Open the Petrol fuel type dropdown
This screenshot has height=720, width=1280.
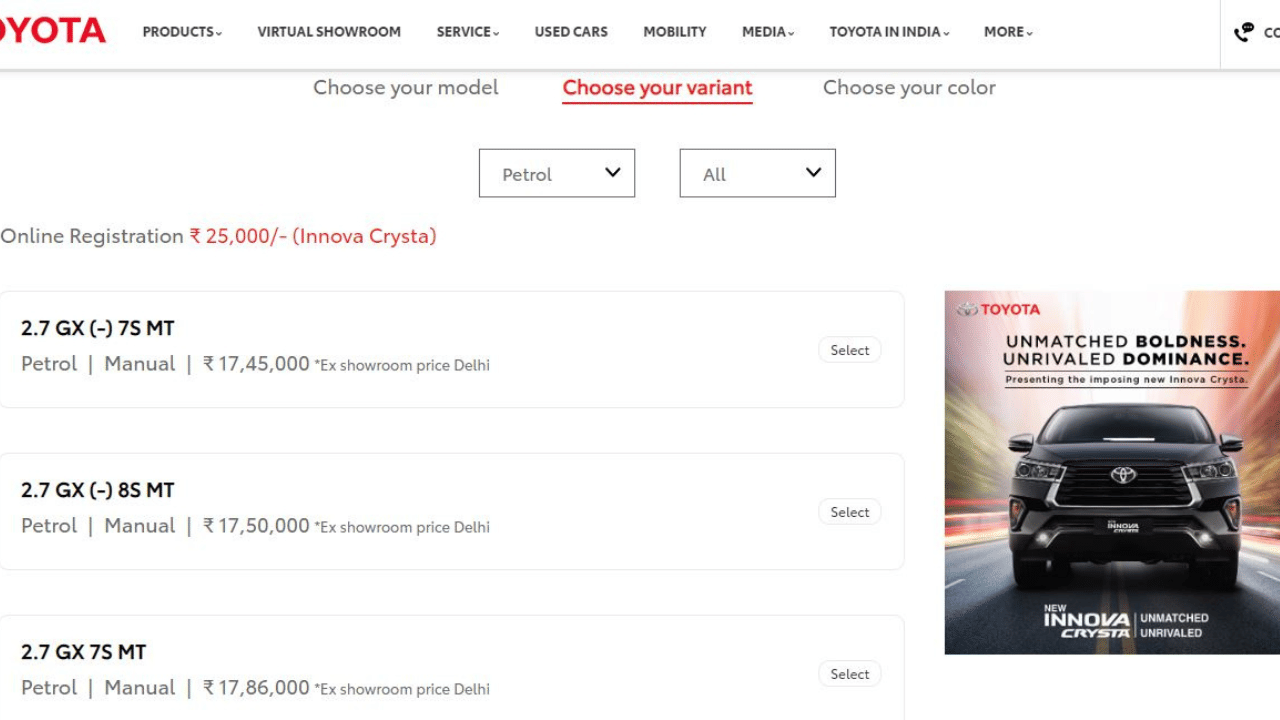coord(557,173)
